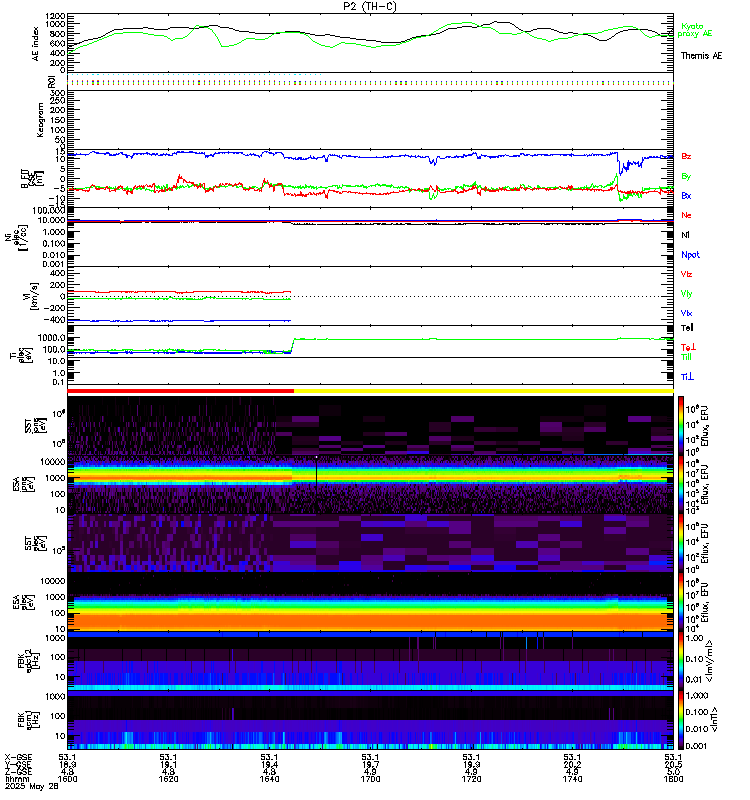Click the '1720' time tick label
This screenshot has height=800, width=750.
(x=471, y=779)
